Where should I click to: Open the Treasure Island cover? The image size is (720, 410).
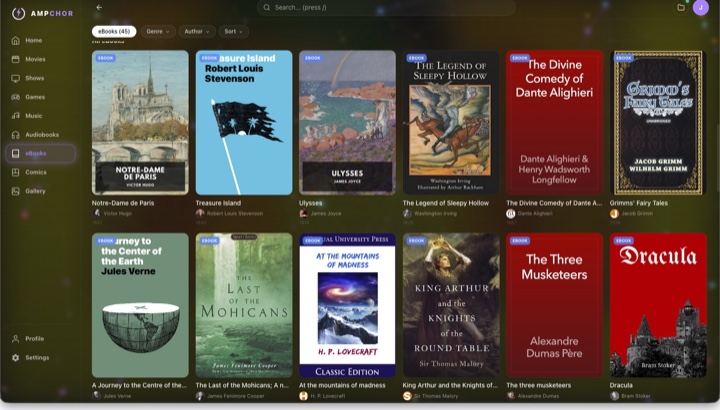pyautogui.click(x=244, y=123)
